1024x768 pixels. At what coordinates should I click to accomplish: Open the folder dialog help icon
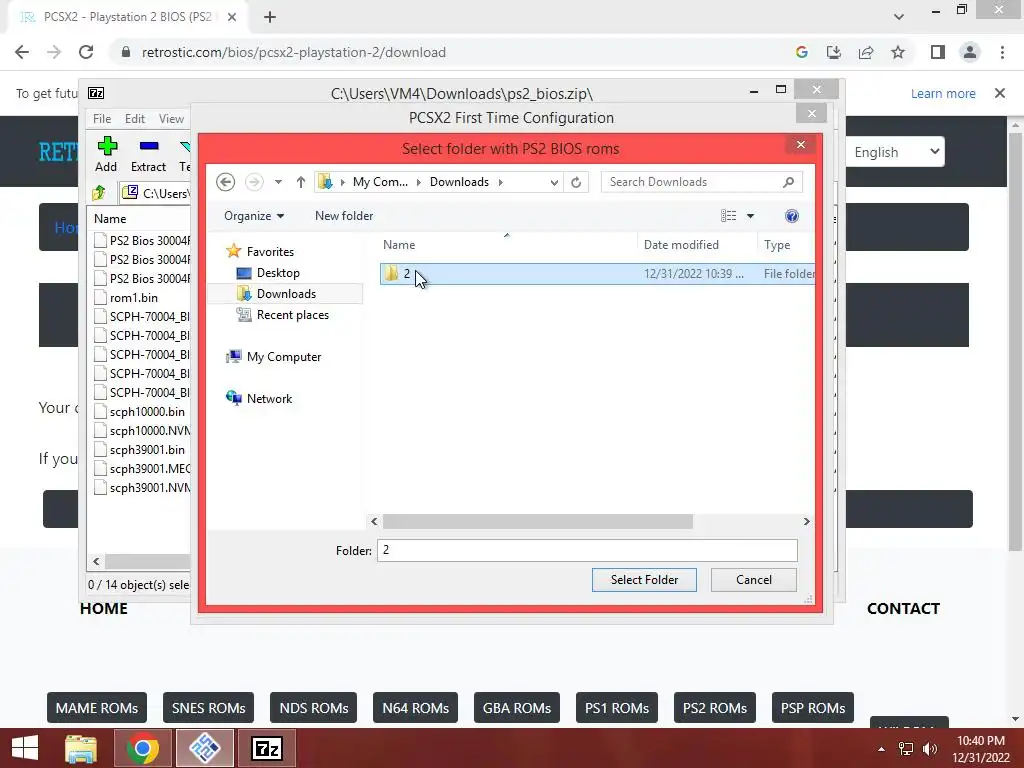click(x=792, y=216)
